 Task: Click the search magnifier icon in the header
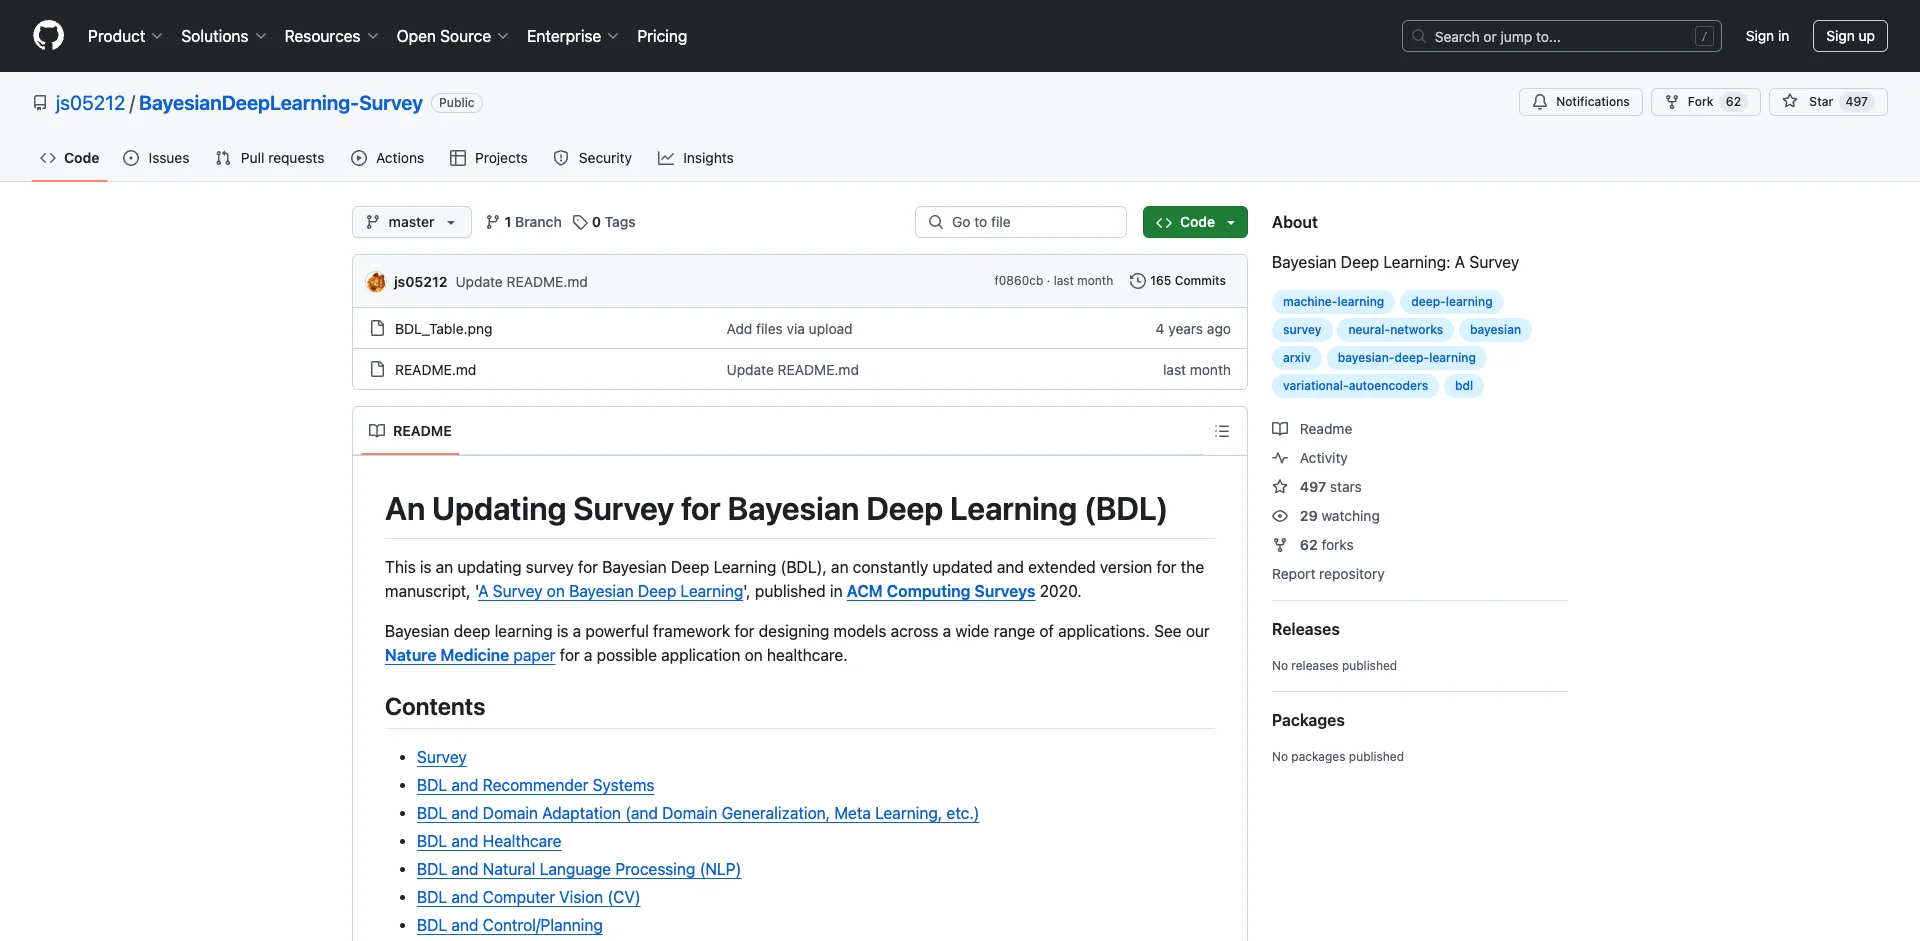[x=1419, y=36]
